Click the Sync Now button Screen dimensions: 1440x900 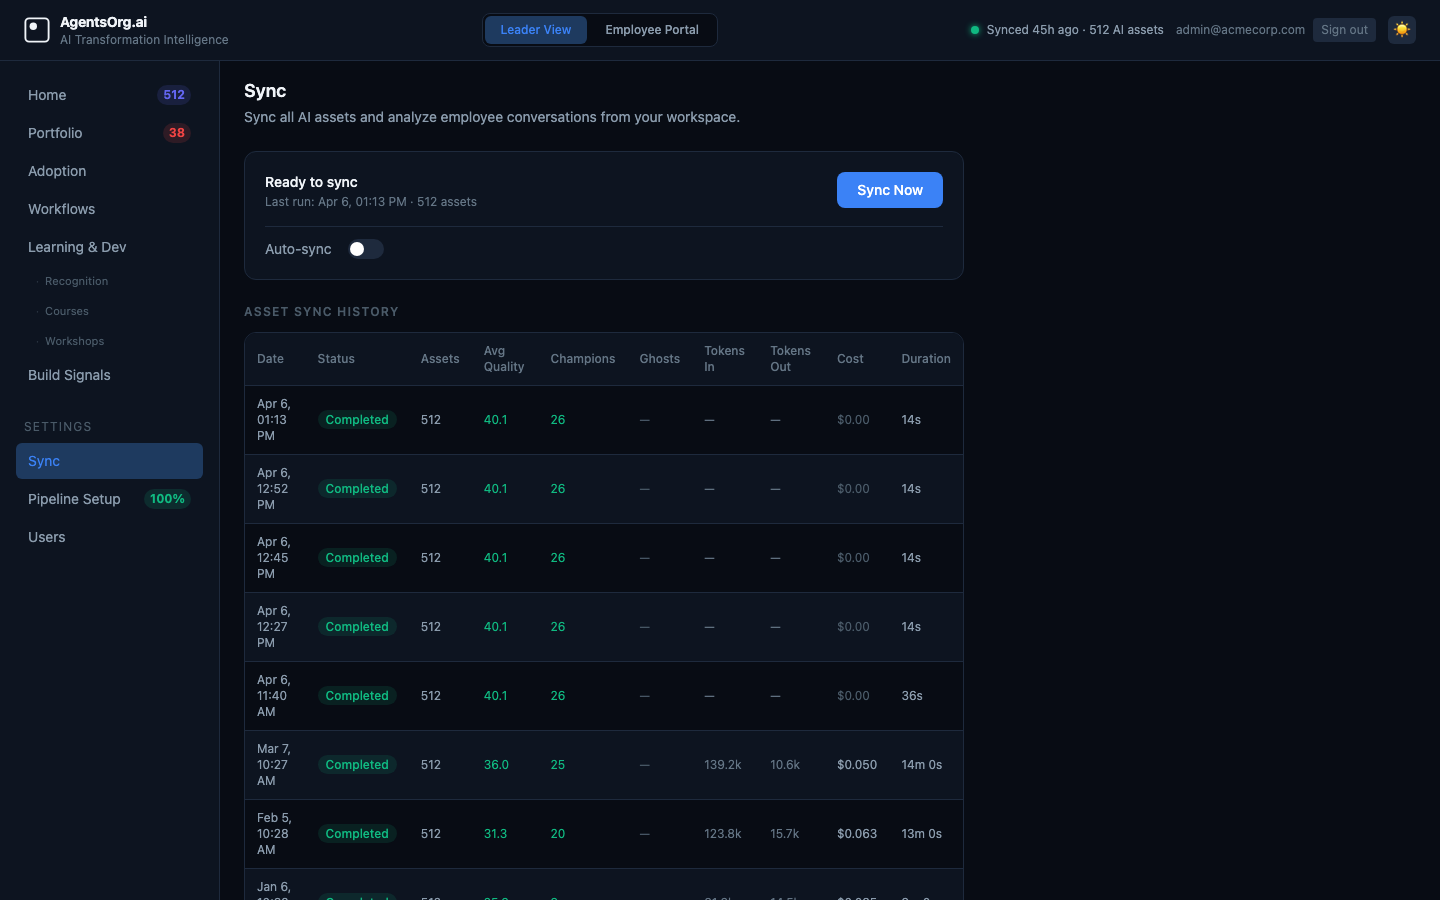click(889, 189)
